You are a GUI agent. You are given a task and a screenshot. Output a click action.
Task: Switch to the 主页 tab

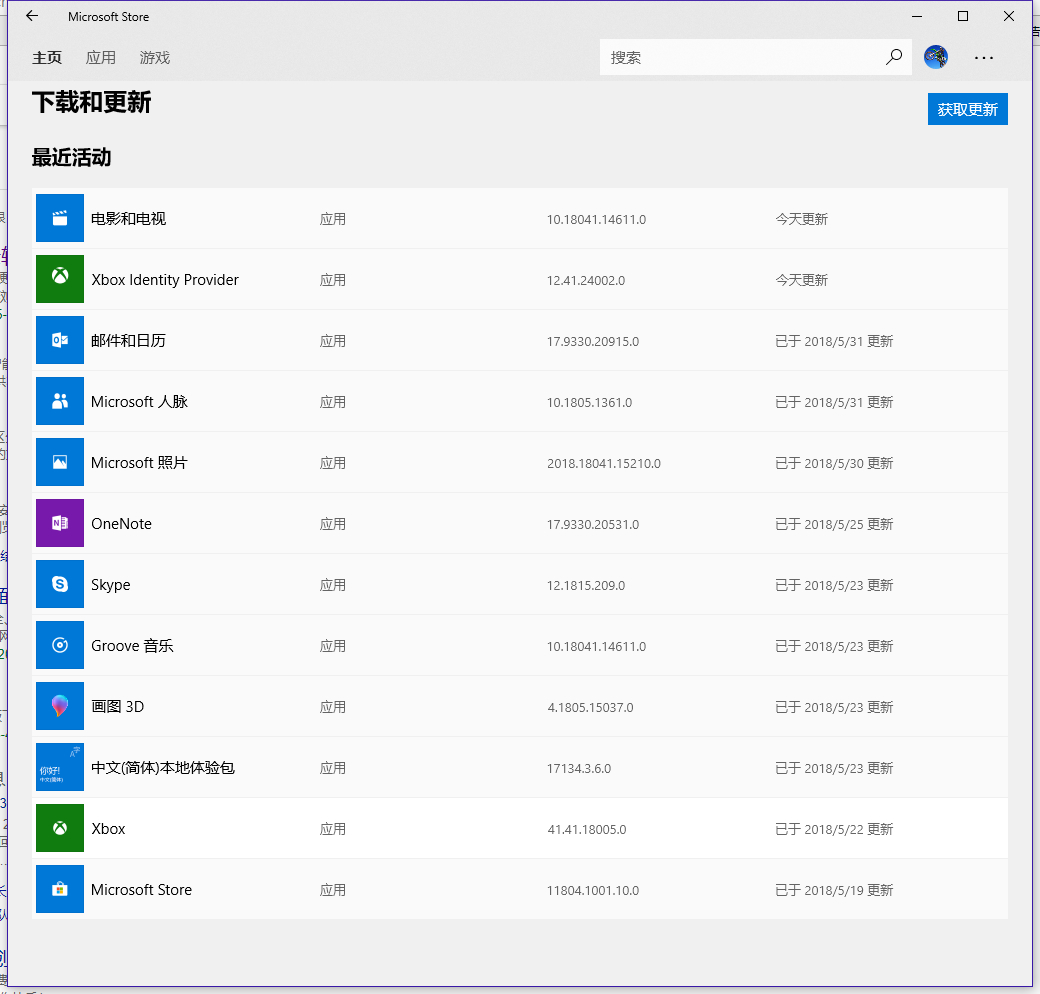point(47,58)
